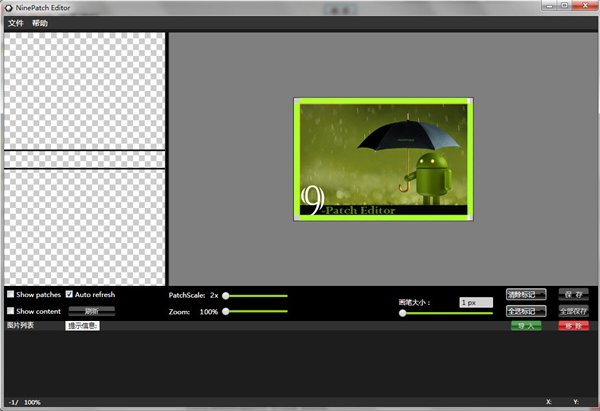Click the PatchScale 2x value
Image resolution: width=600 pixels, height=411 pixels.
coord(214,295)
